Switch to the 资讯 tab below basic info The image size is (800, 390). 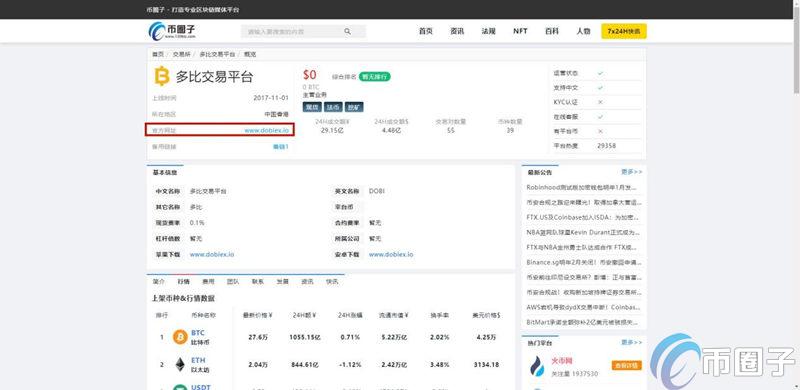[x=307, y=282]
